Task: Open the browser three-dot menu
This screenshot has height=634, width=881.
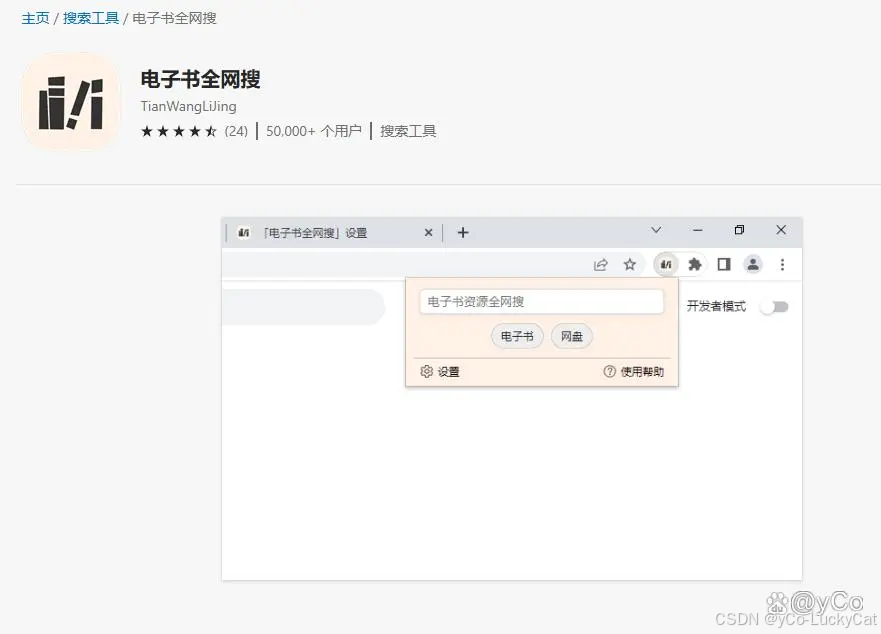Action: [782, 265]
